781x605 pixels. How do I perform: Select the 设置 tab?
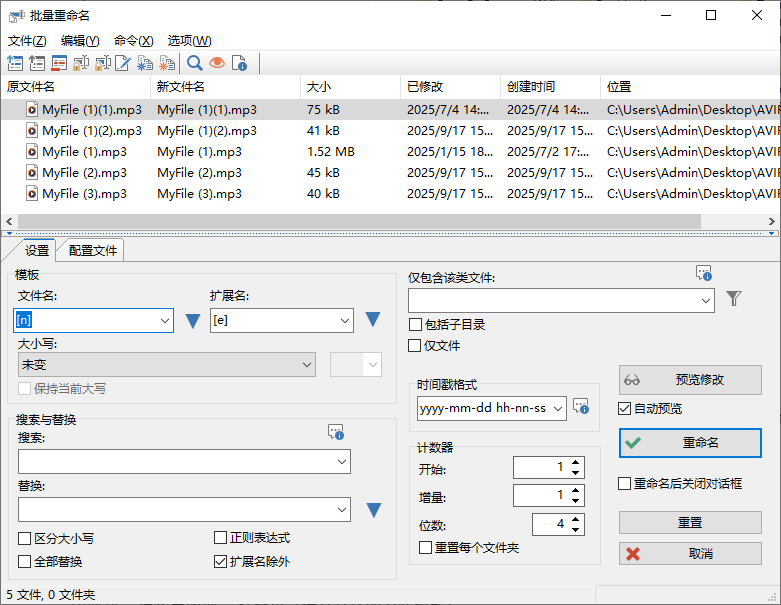click(x=37, y=250)
